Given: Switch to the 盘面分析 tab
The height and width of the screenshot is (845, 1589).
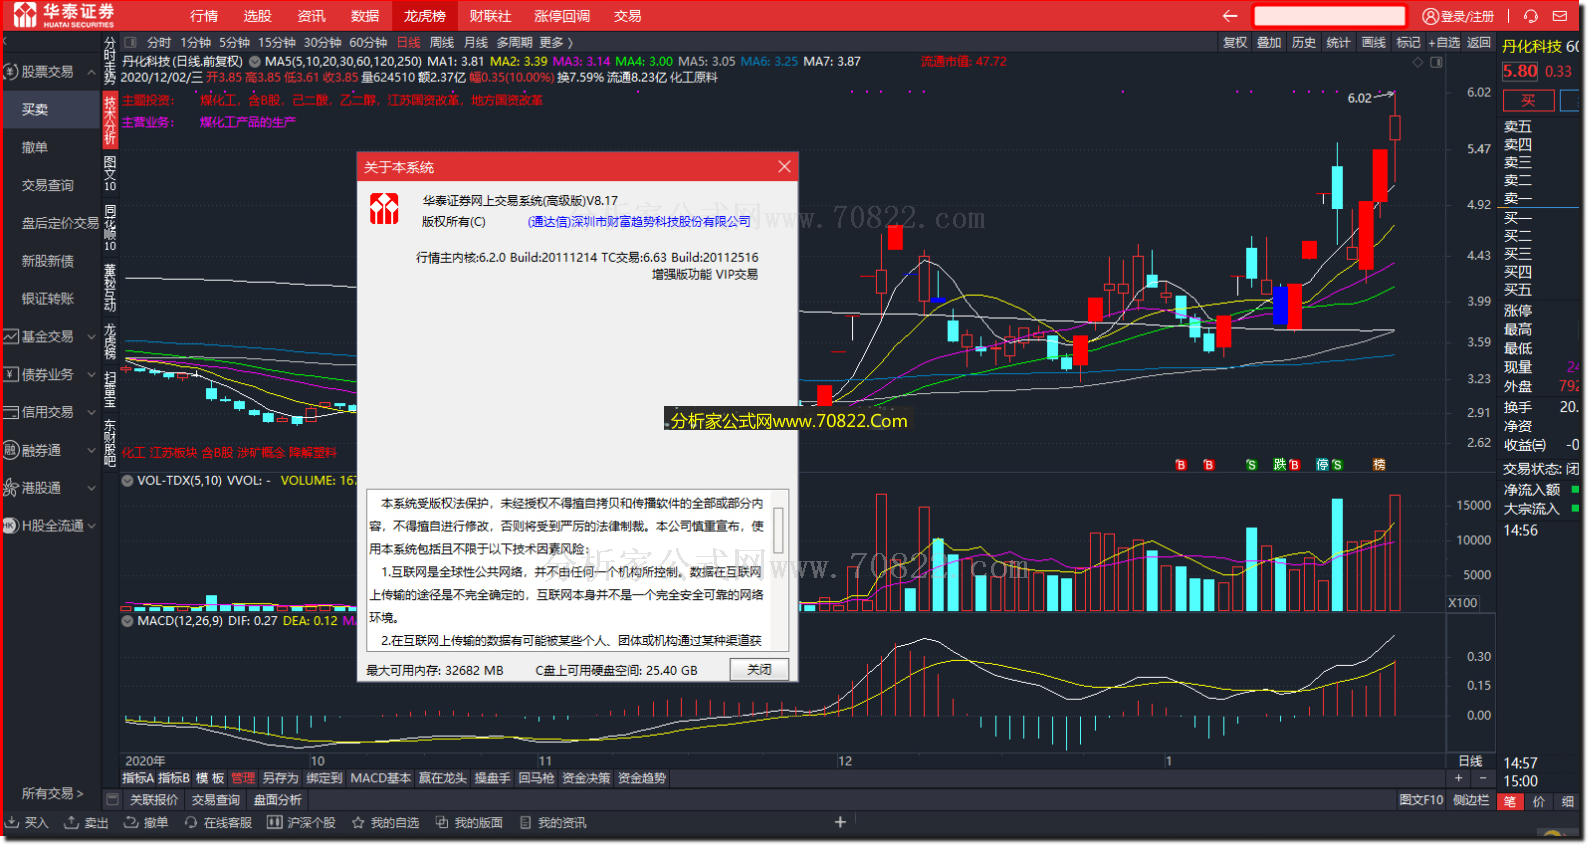Looking at the screenshot, I should pyautogui.click(x=277, y=800).
